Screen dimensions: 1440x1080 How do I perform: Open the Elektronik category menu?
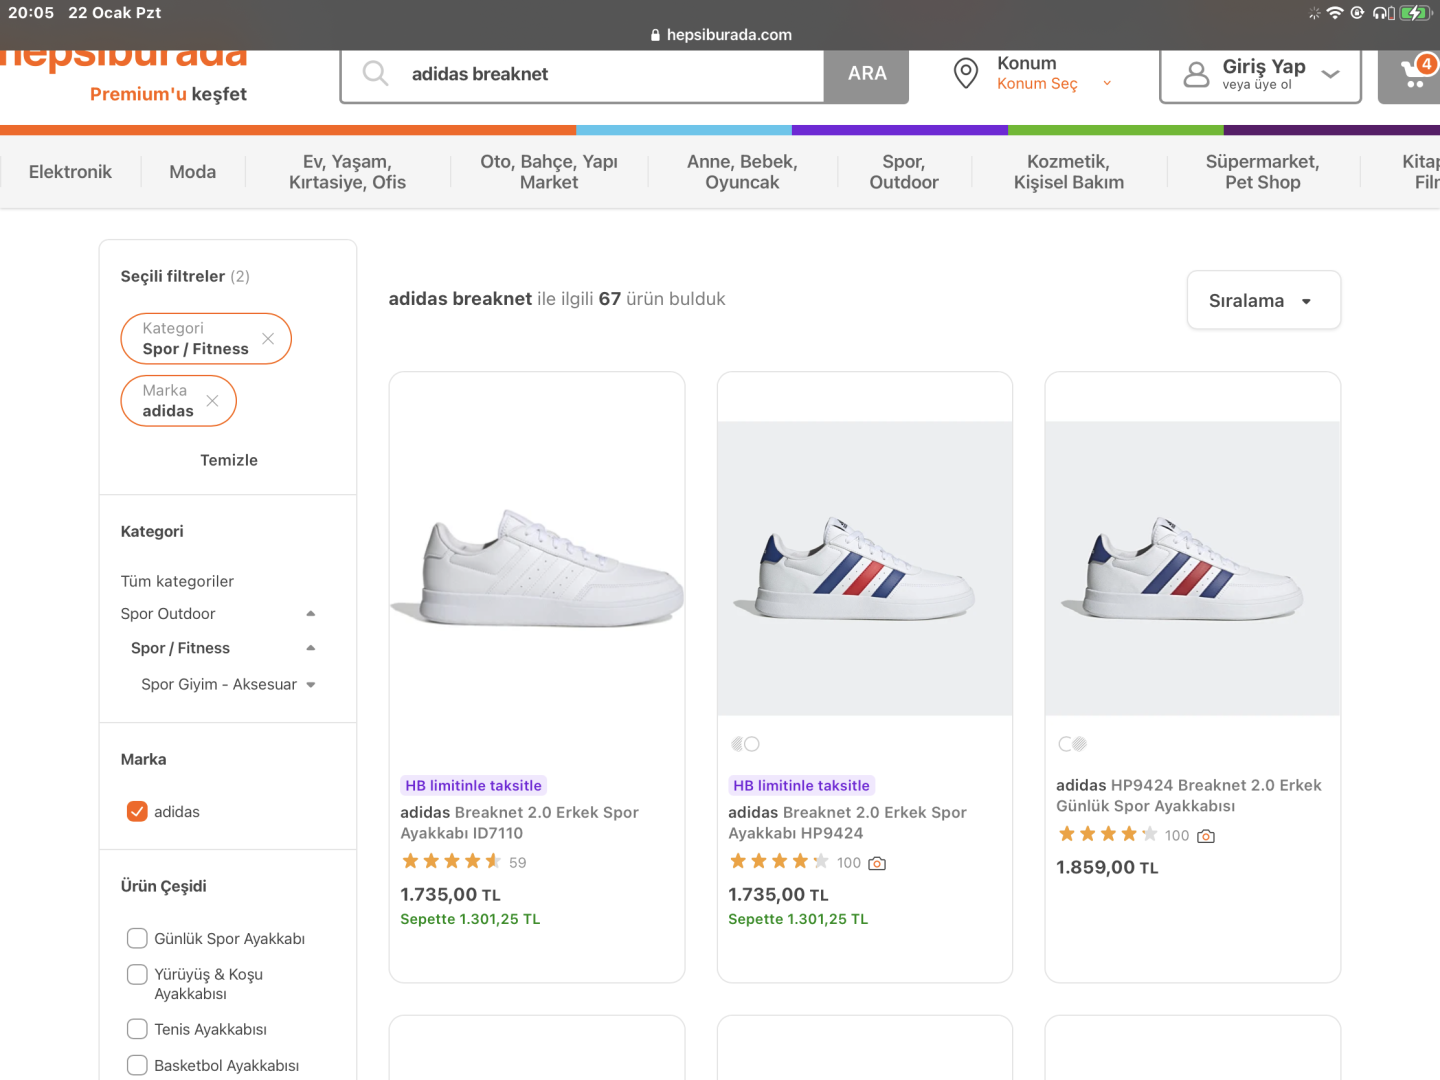pyautogui.click(x=70, y=172)
